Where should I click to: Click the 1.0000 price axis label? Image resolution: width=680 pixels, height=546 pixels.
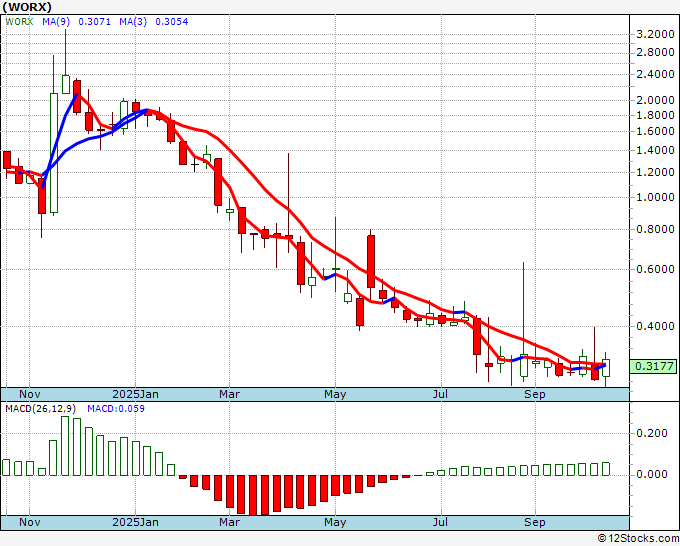point(655,197)
